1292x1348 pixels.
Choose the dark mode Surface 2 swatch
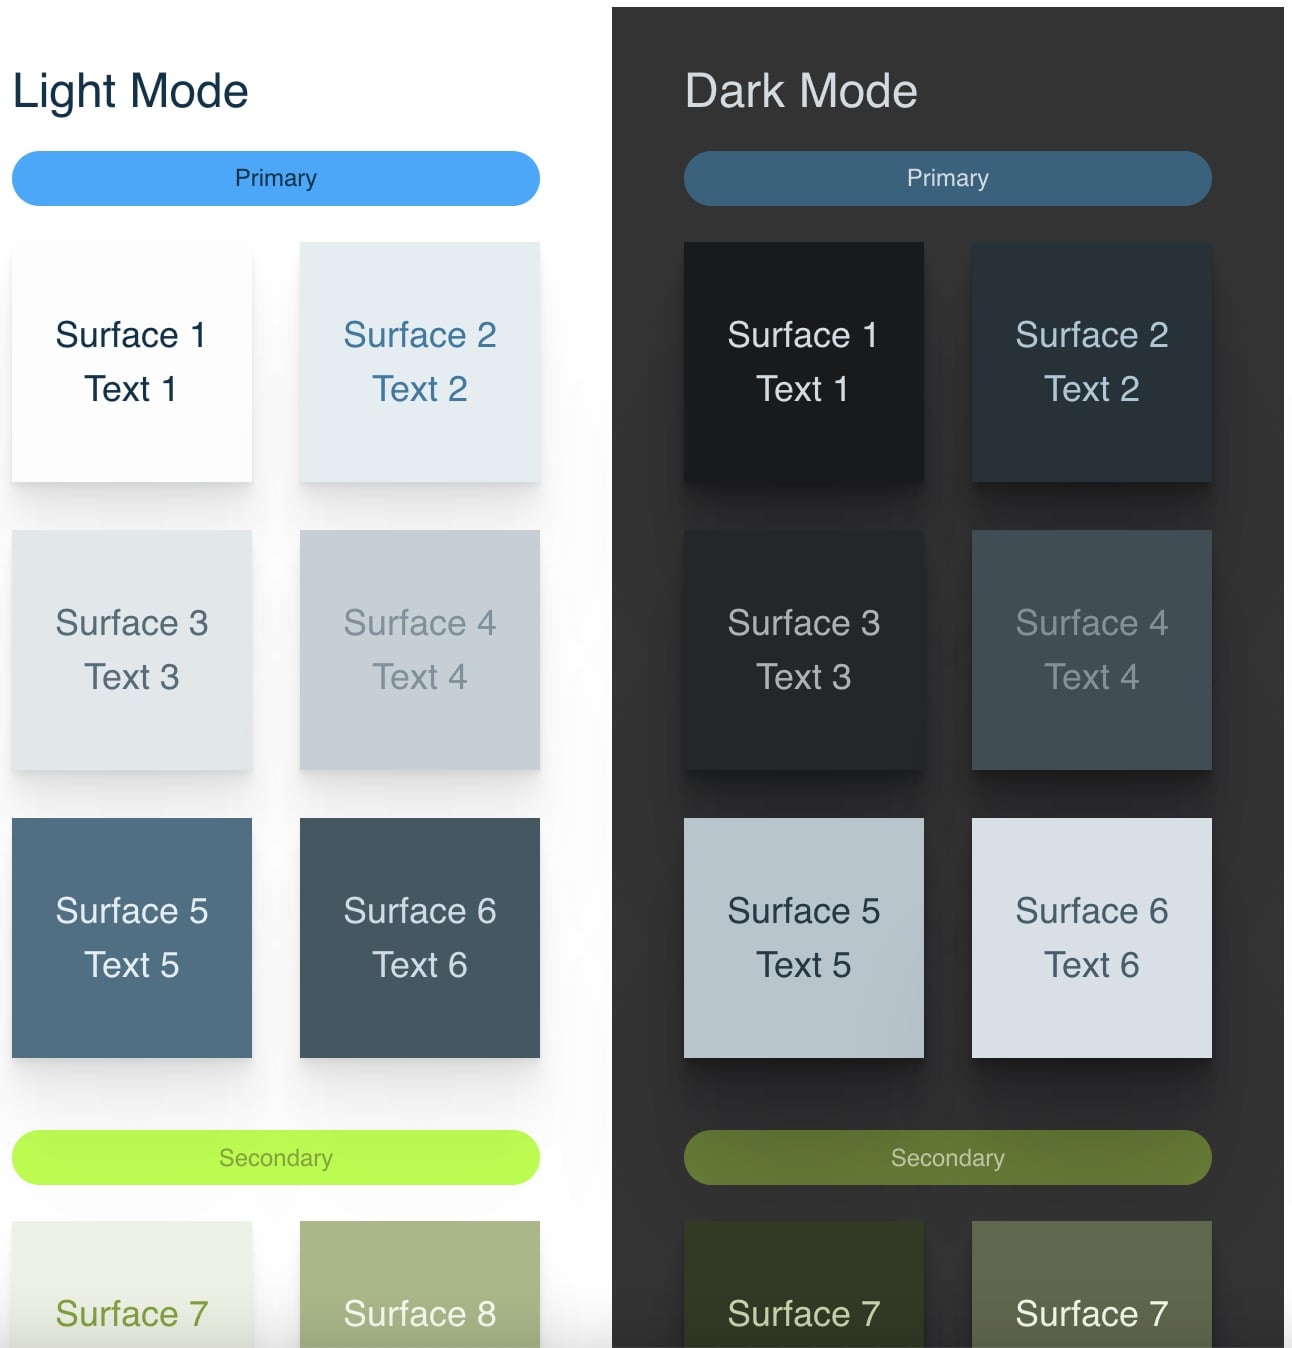click(x=1092, y=362)
